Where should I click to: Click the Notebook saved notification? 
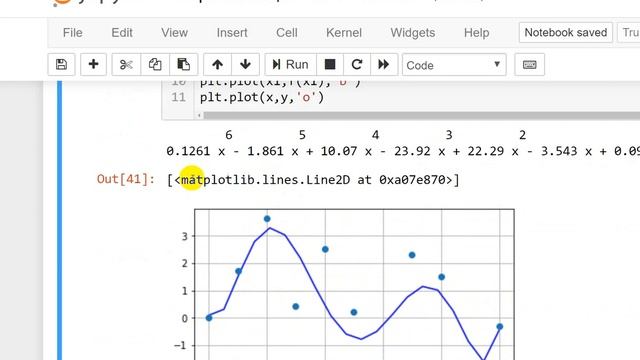pyautogui.click(x=566, y=33)
